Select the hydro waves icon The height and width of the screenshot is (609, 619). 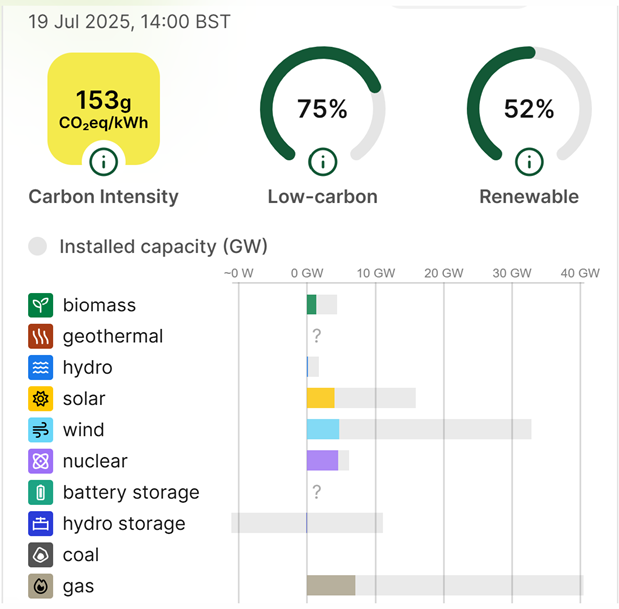tap(40, 367)
